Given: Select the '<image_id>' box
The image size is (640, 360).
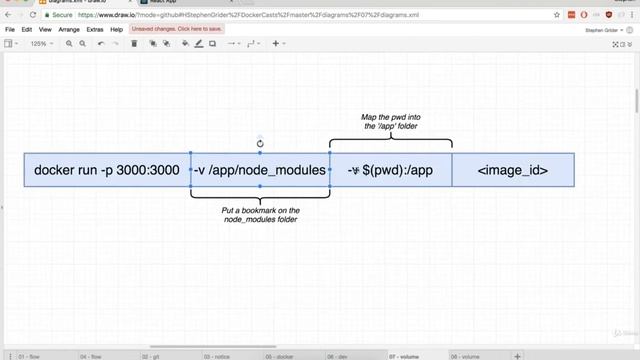Looking at the screenshot, I should pyautogui.click(x=513, y=170).
